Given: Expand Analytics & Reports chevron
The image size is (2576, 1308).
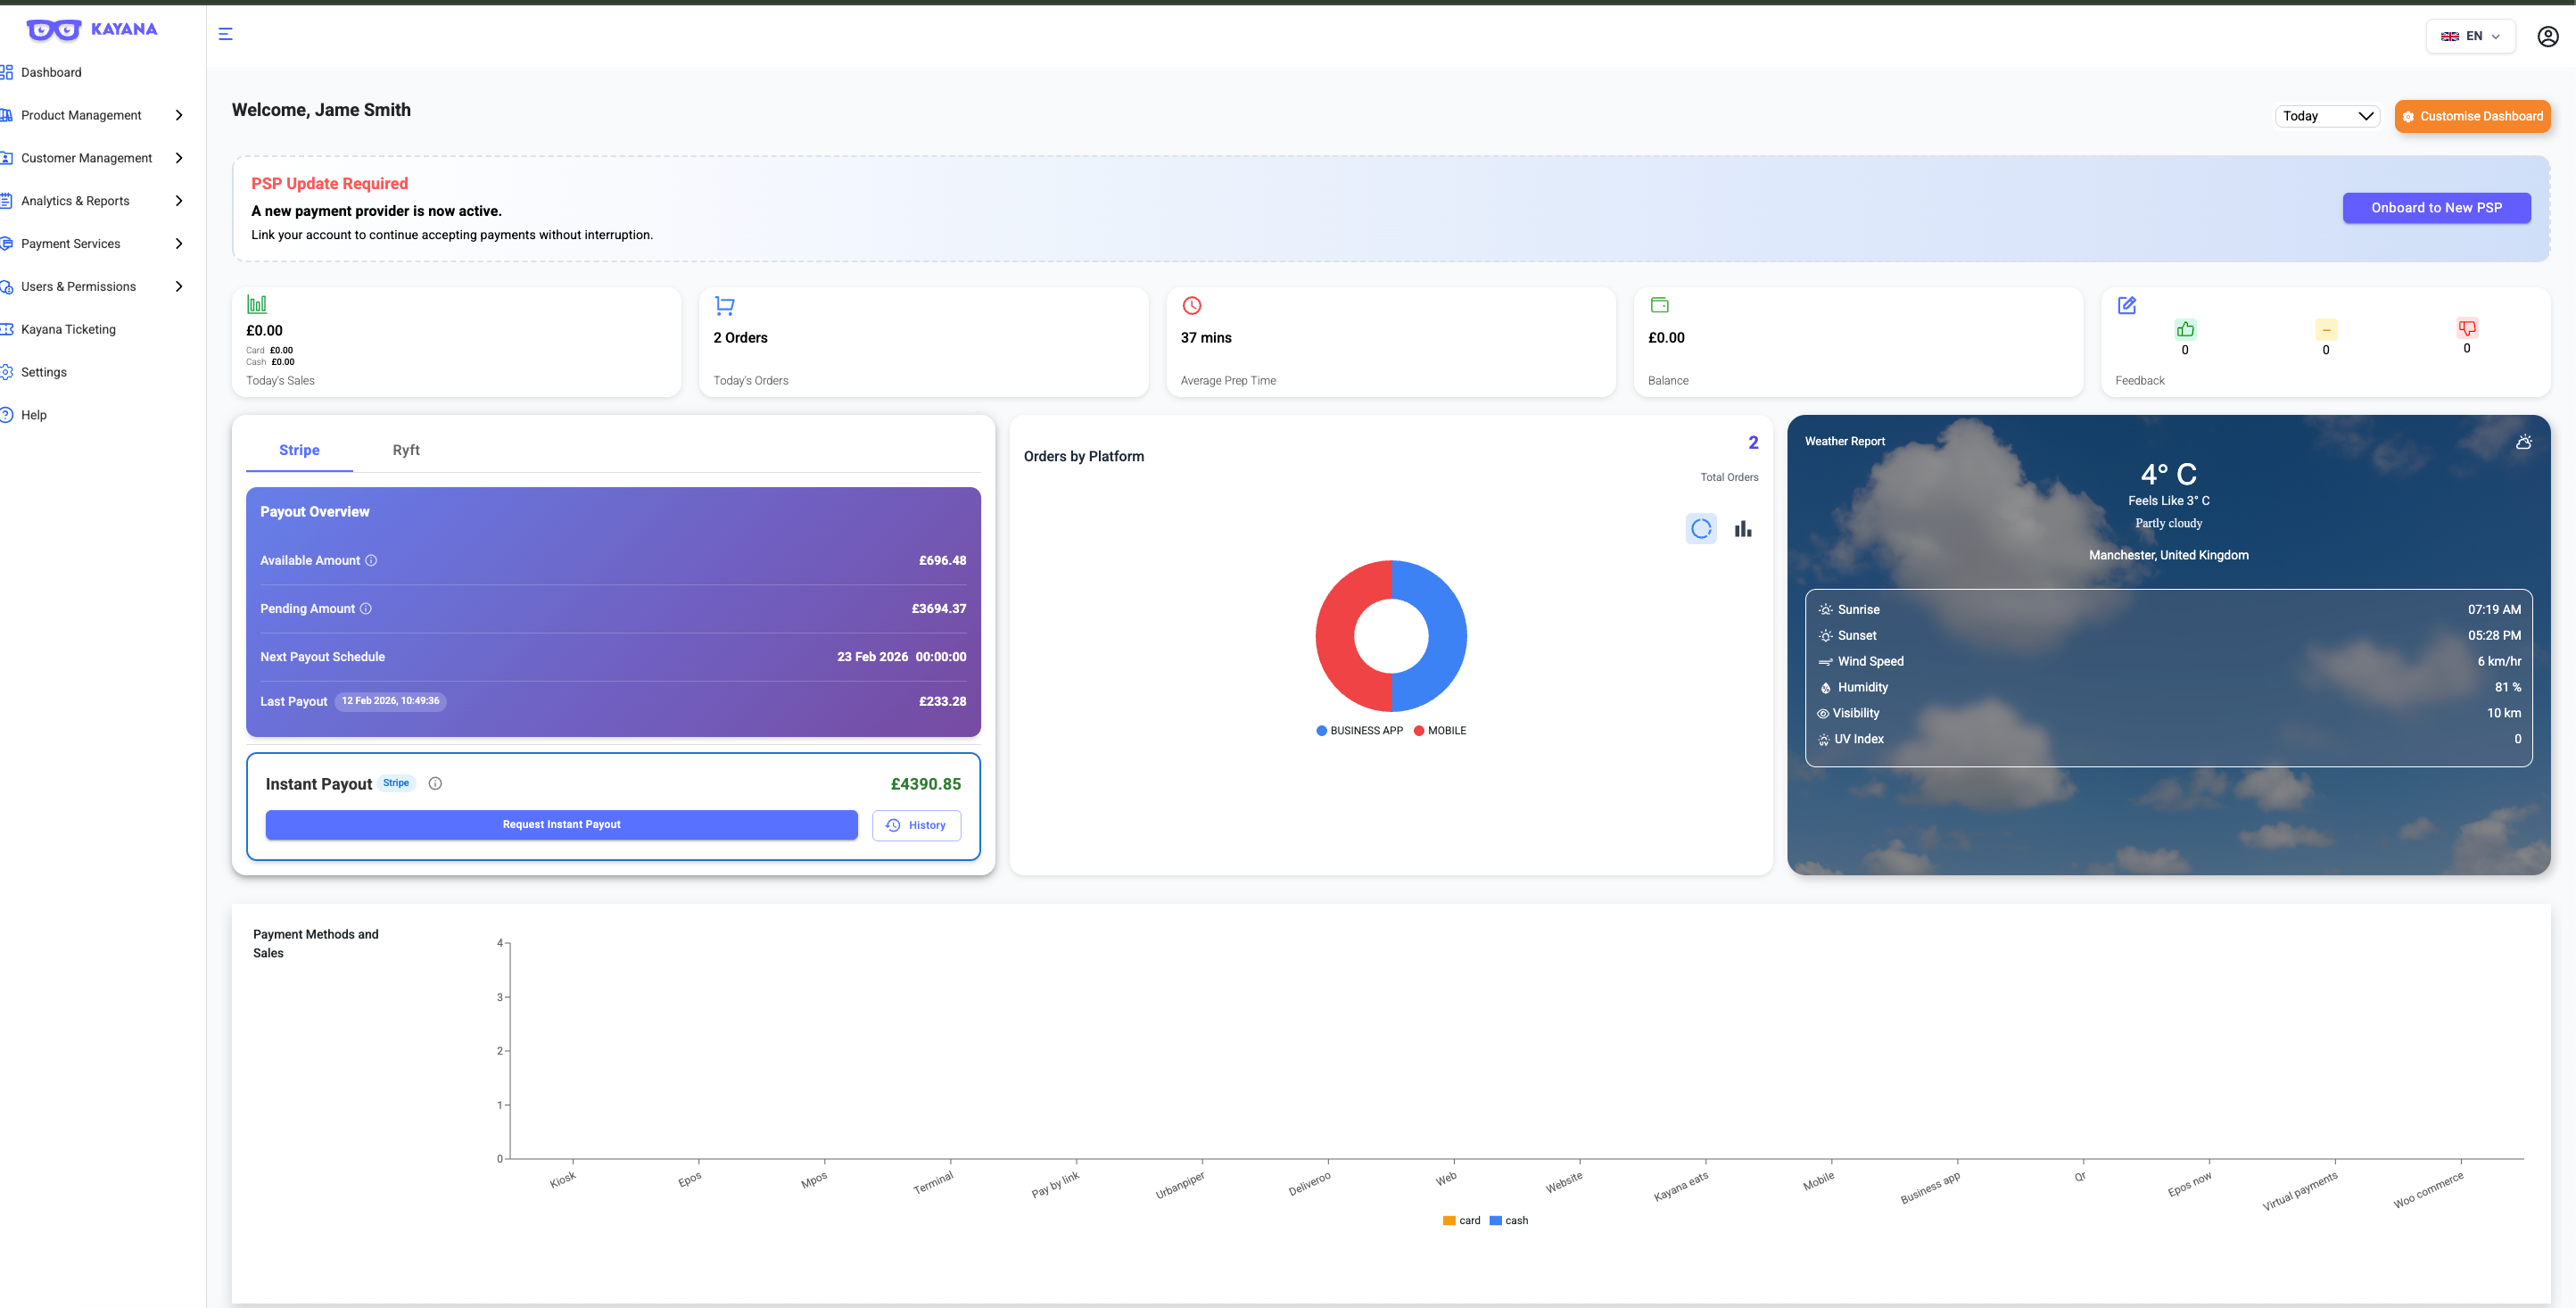Looking at the screenshot, I should tap(179, 201).
